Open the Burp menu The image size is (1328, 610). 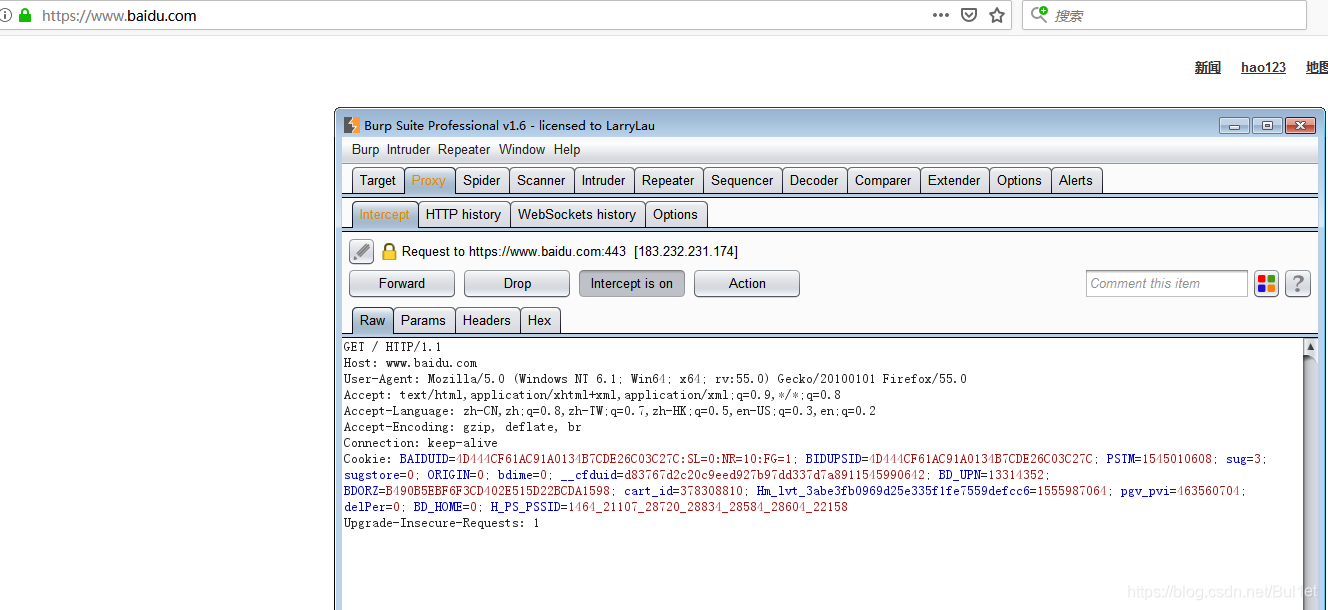[x=365, y=149]
